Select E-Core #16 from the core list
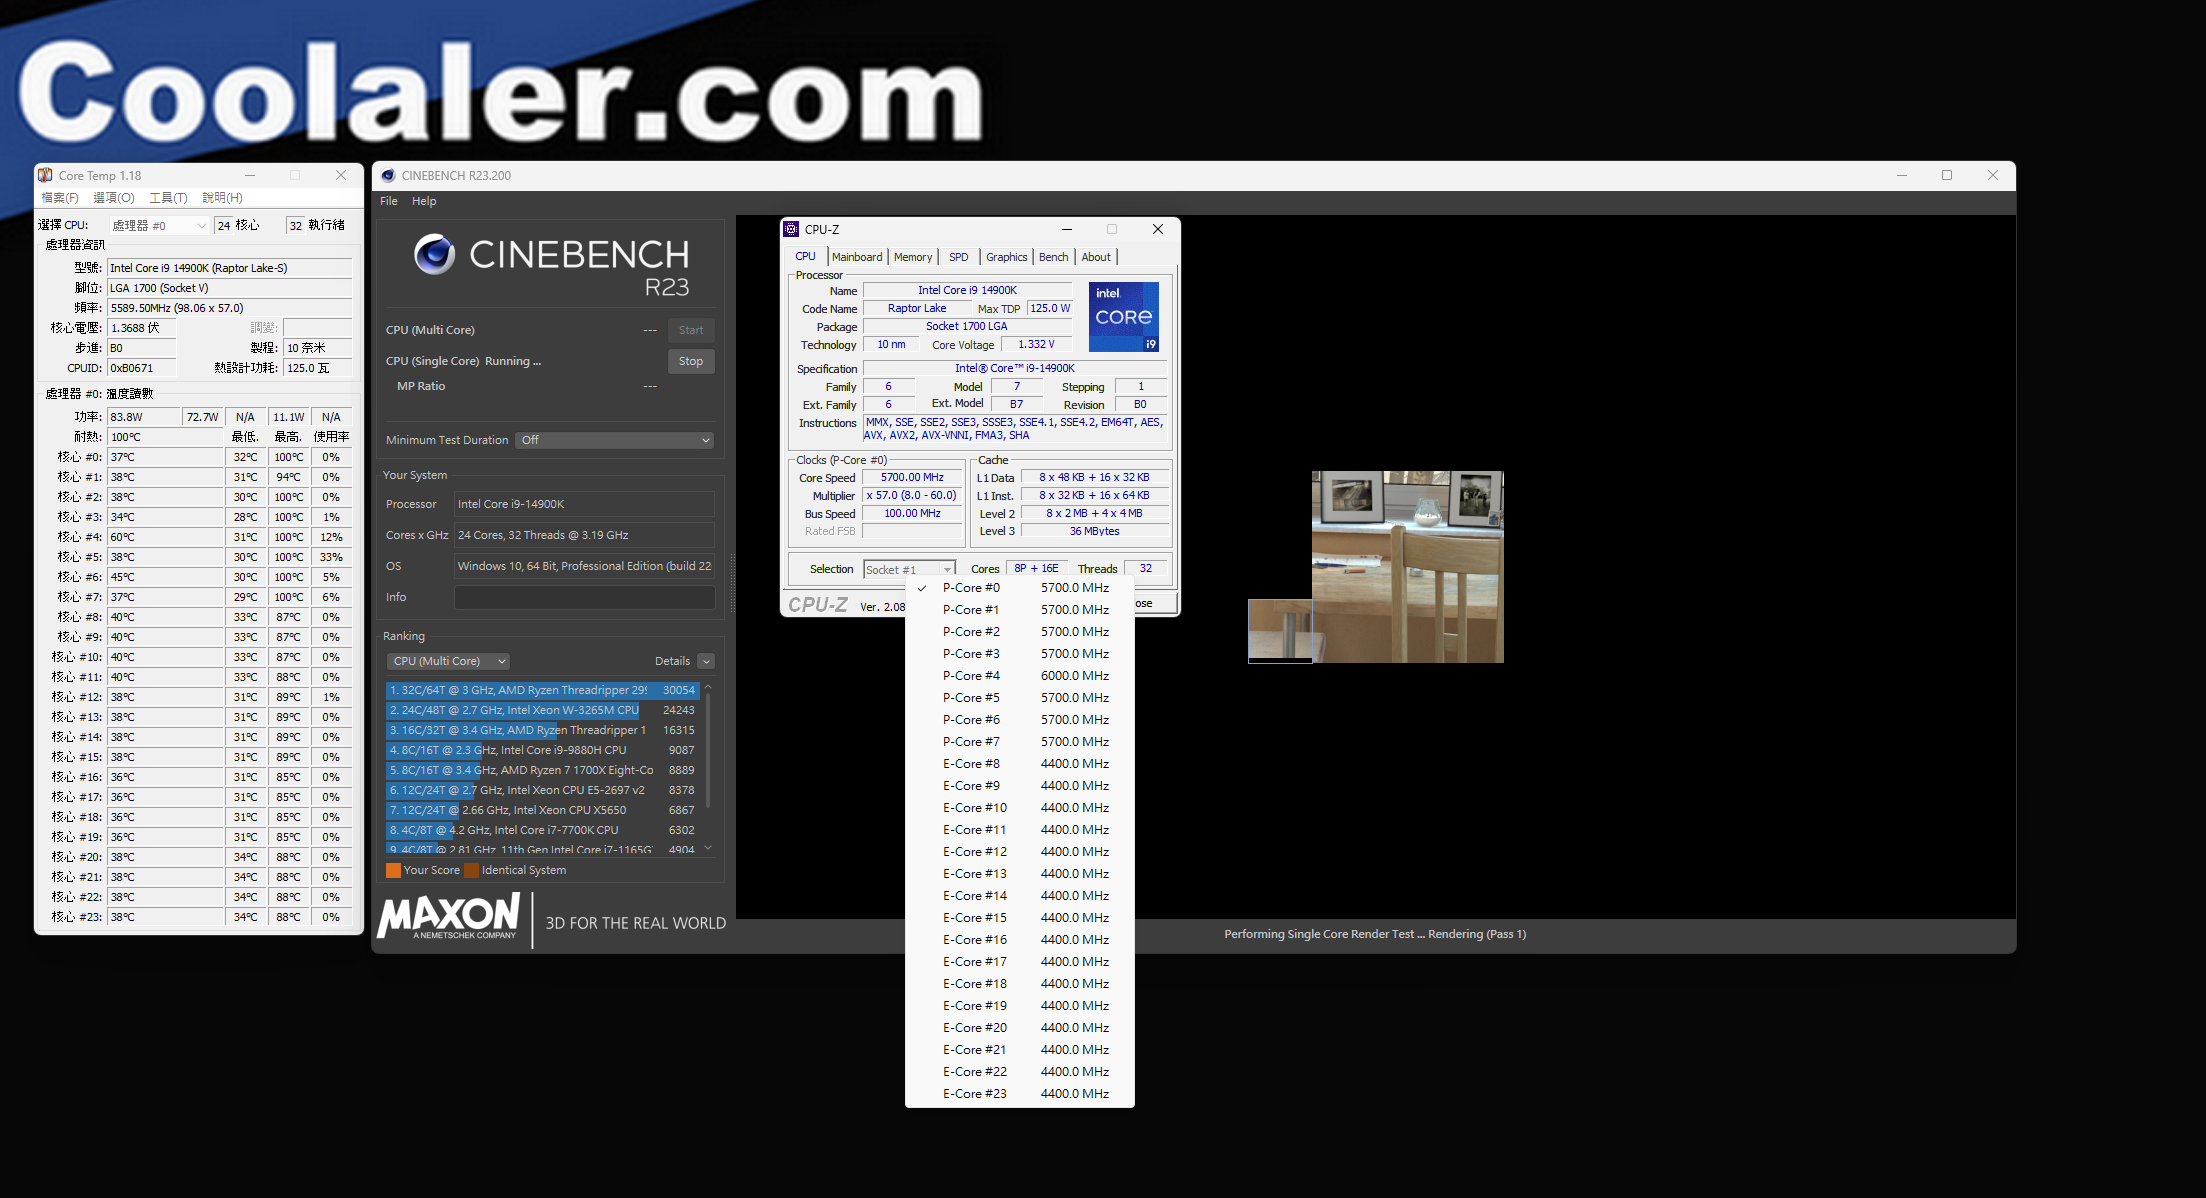 [1020, 940]
